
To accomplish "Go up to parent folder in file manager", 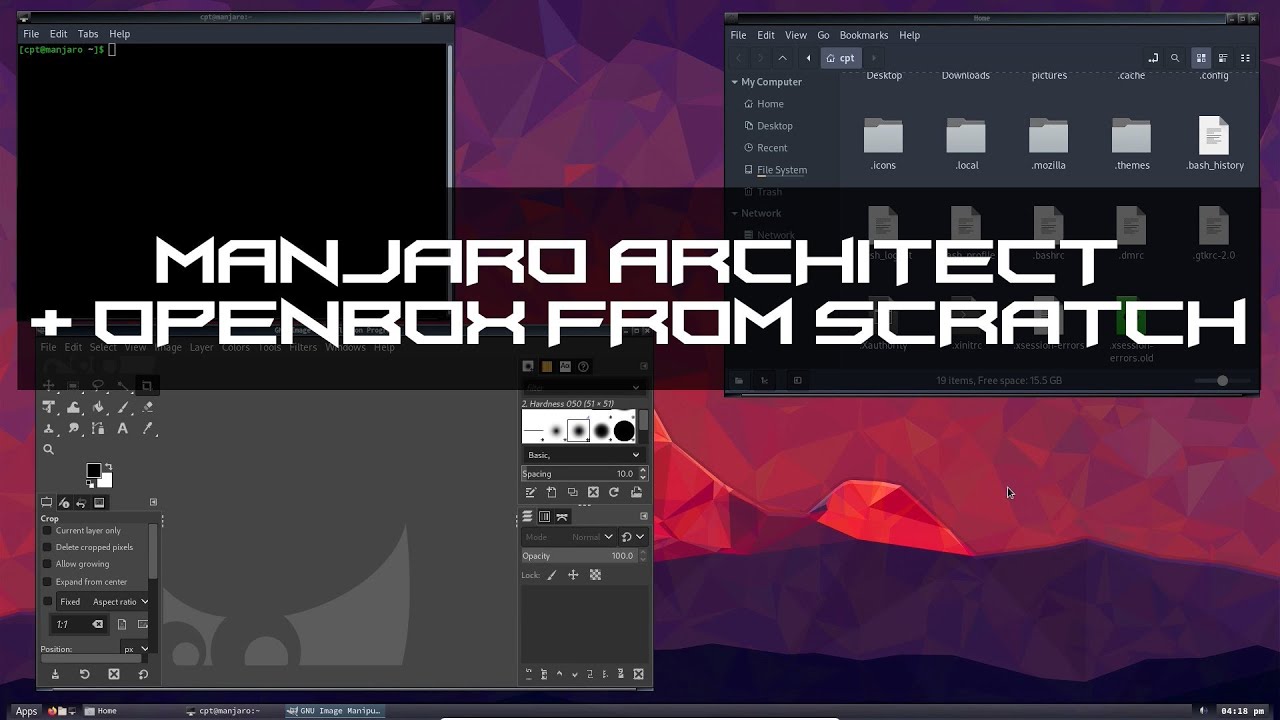I will point(782,58).
